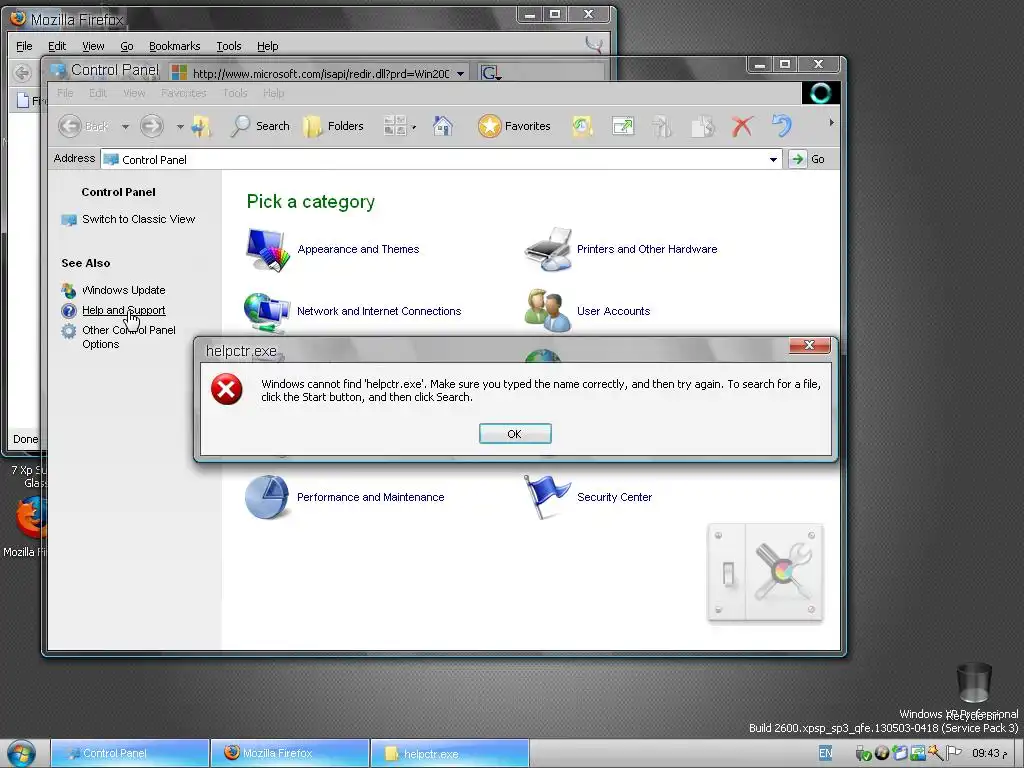Viewport: 1024px width, 768px height.
Task: Click the taskbar clock
Action: (x=989, y=753)
